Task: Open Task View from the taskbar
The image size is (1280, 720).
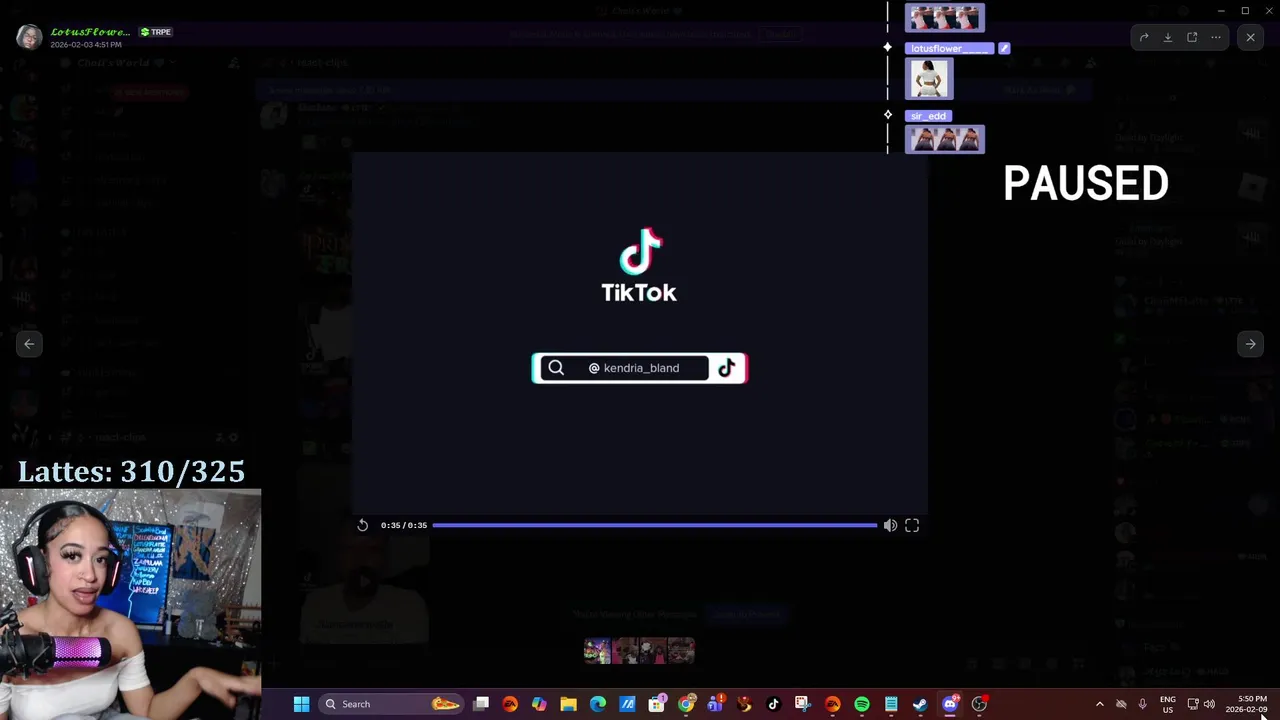Action: [481, 704]
